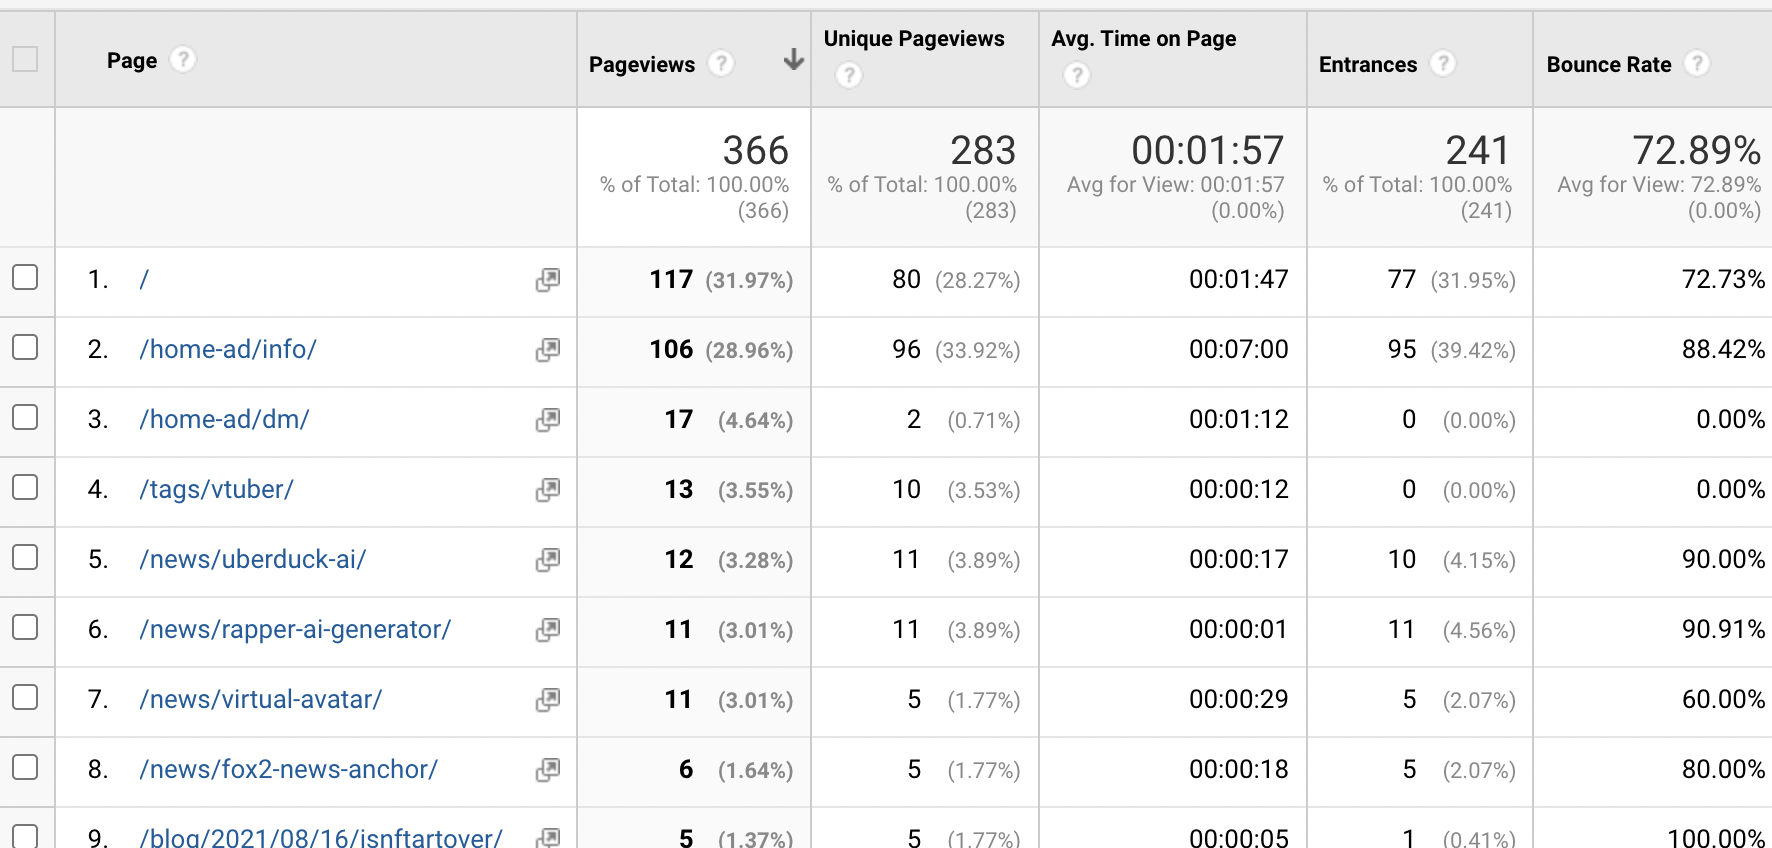Check the checkbox for row 1 homepage
The width and height of the screenshot is (1772, 848).
pos(25,278)
